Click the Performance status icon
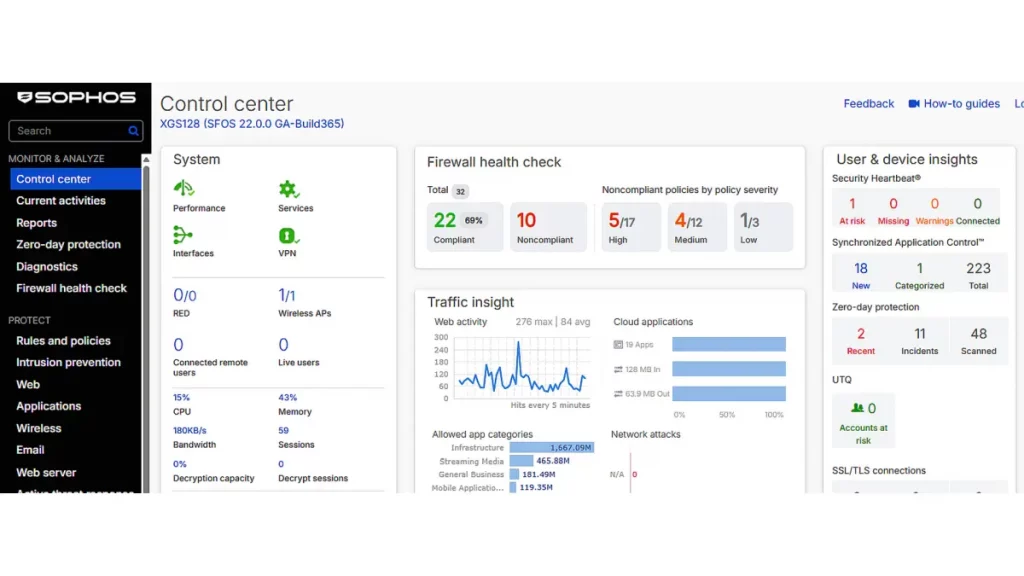The image size is (1024, 576). [184, 188]
